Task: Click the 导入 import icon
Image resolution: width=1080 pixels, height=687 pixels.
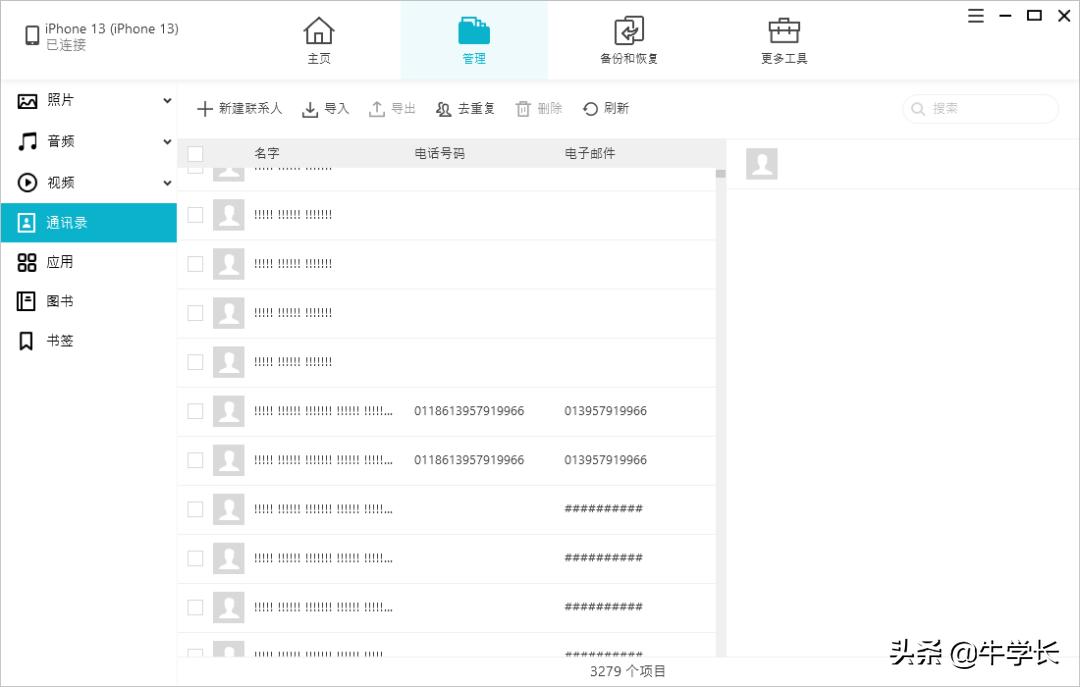Action: [310, 109]
